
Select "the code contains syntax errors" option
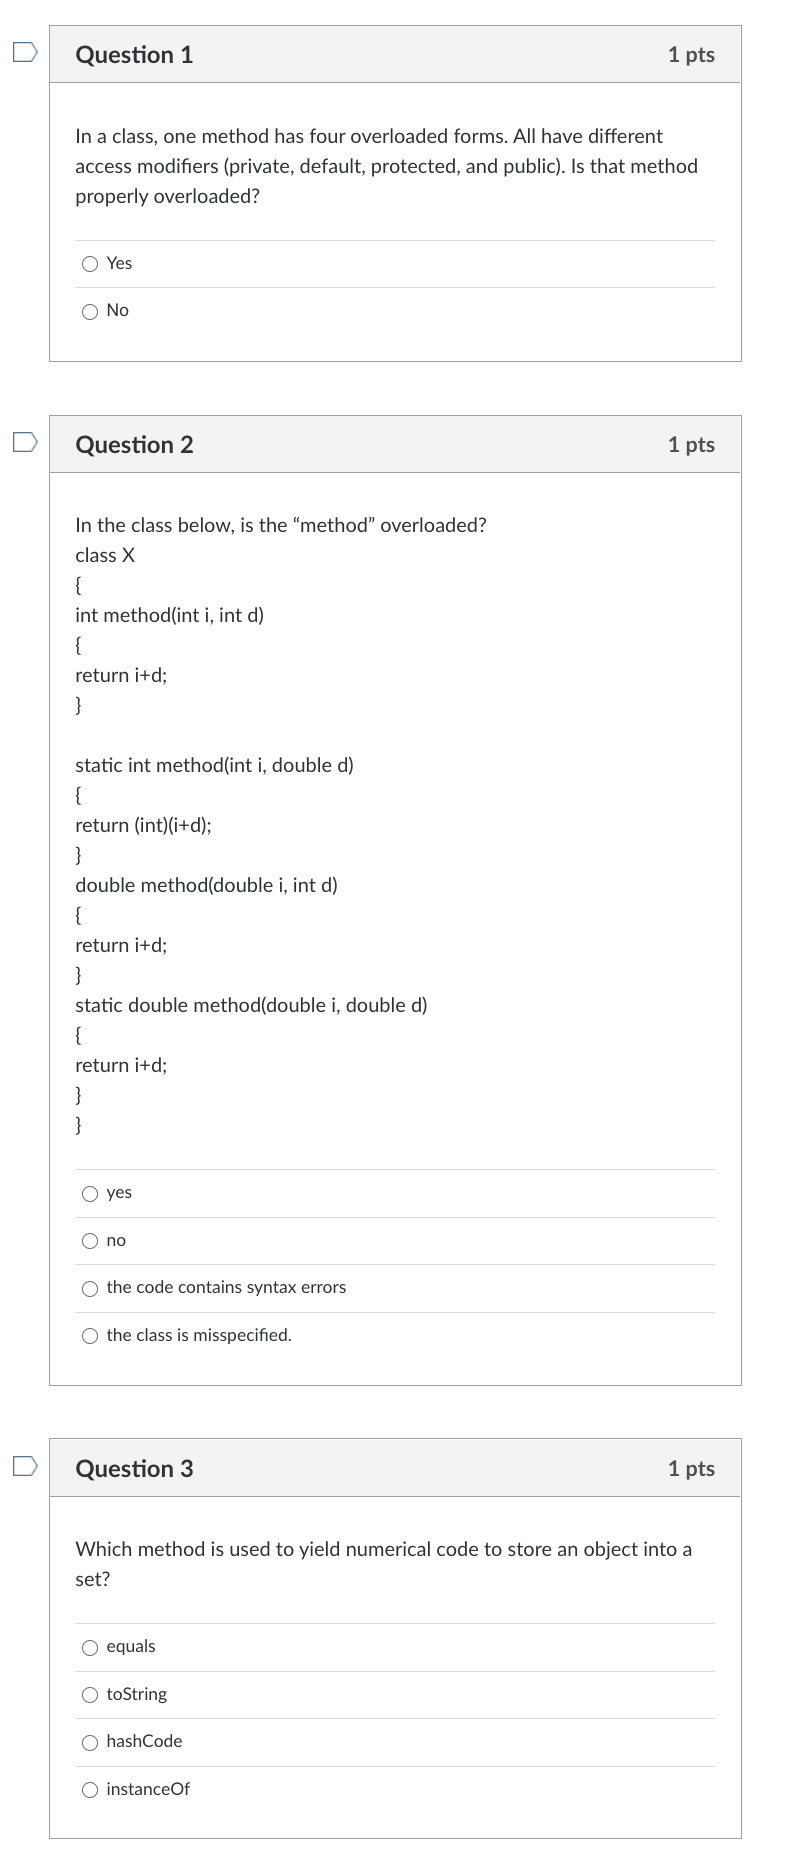(90, 1288)
